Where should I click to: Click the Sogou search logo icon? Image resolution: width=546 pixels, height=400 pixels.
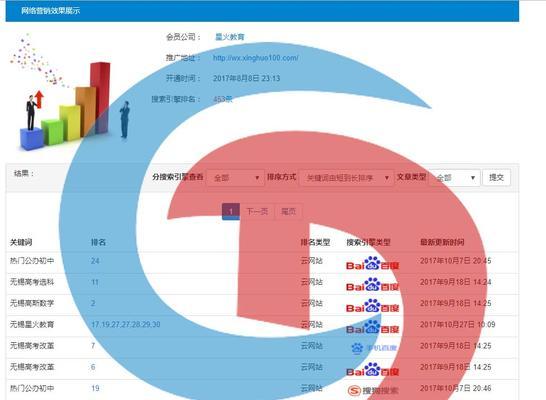[354, 390]
